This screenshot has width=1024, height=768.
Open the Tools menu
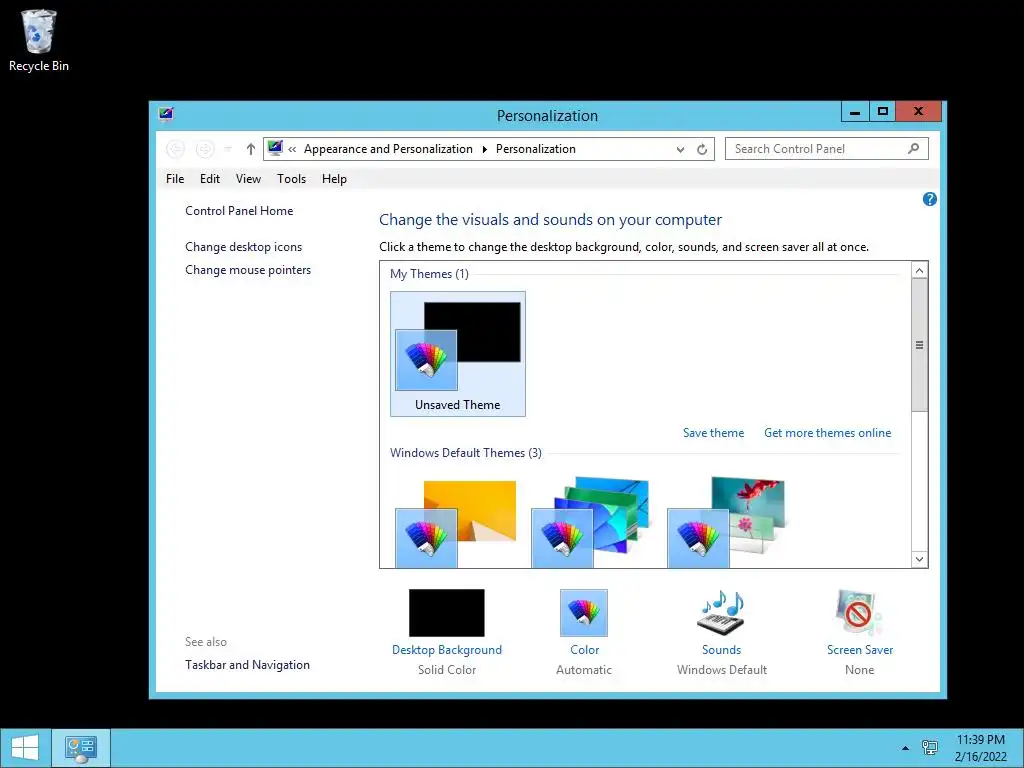click(x=291, y=179)
